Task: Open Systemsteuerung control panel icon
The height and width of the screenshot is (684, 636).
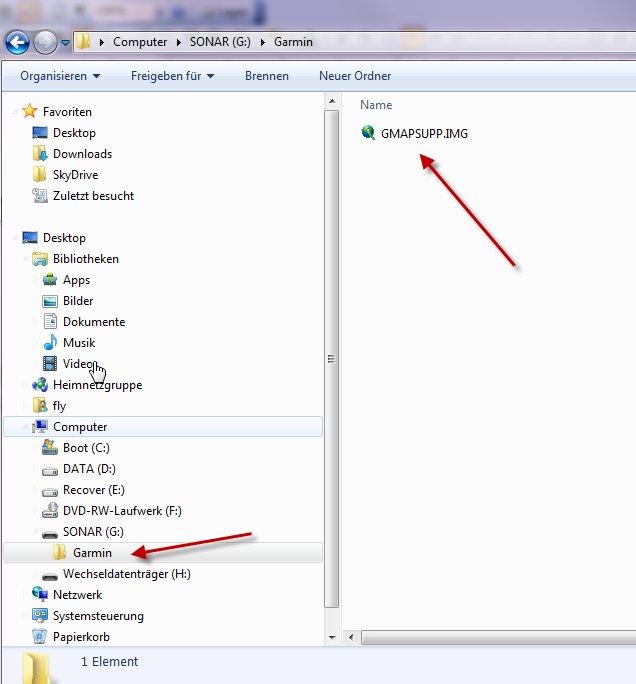Action: [40, 616]
